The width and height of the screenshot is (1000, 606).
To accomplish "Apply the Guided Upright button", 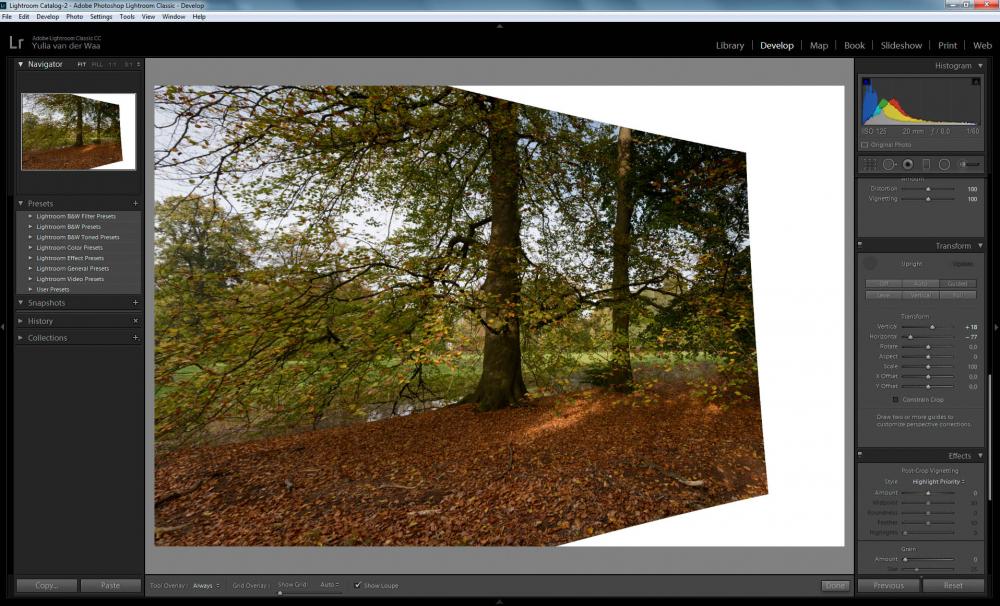I will click(957, 284).
